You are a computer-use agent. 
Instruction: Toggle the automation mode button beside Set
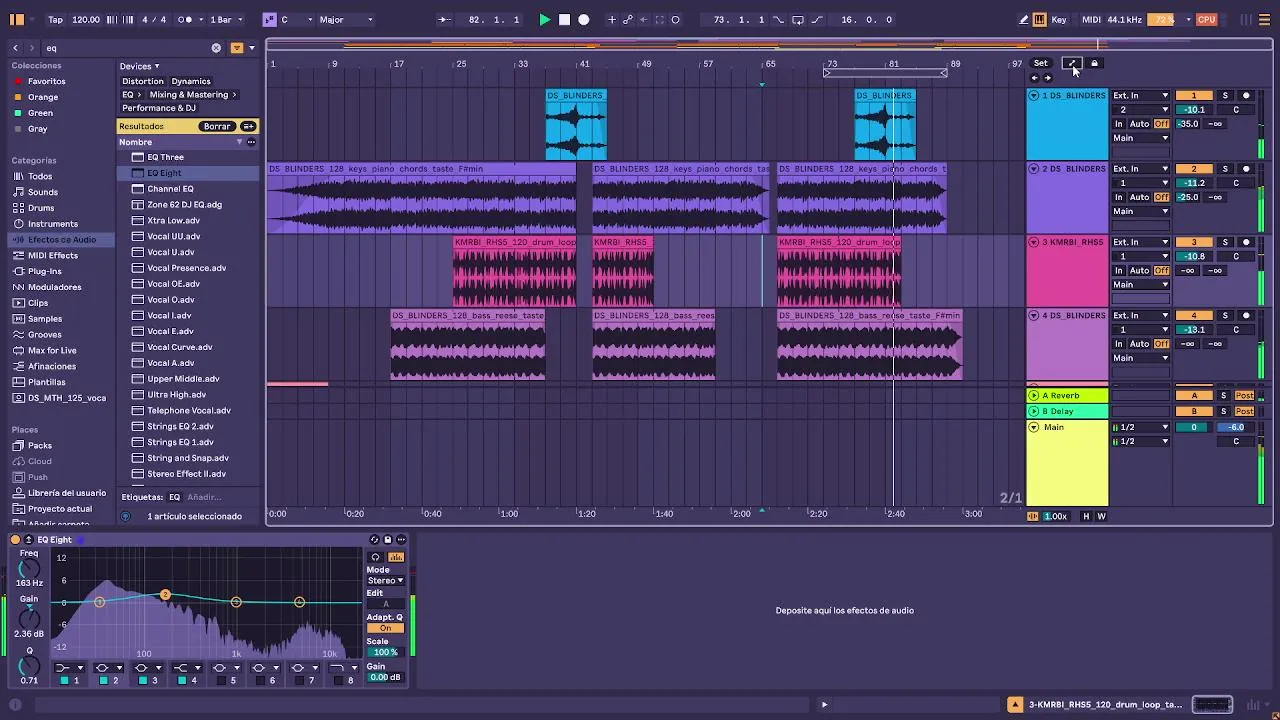point(1071,63)
